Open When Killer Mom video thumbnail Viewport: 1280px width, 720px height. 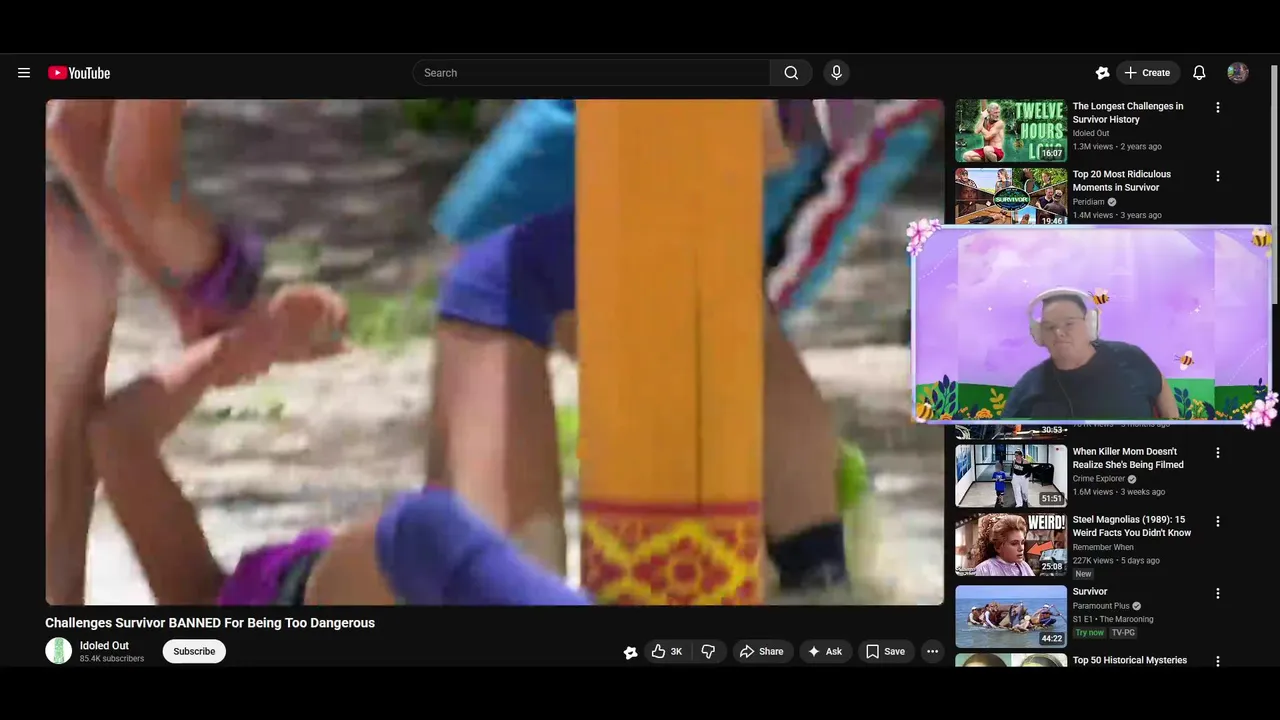click(x=1011, y=475)
